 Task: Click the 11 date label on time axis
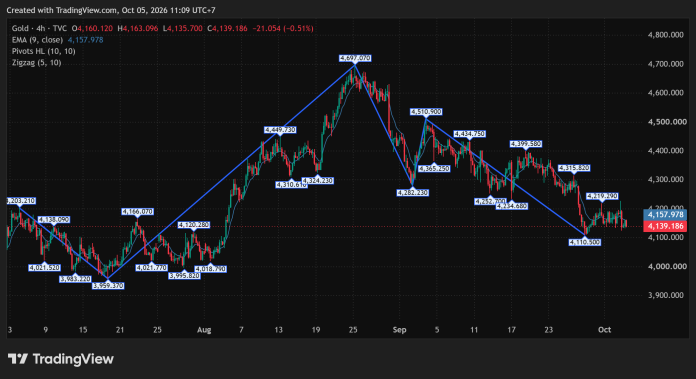pyautogui.click(x=474, y=330)
